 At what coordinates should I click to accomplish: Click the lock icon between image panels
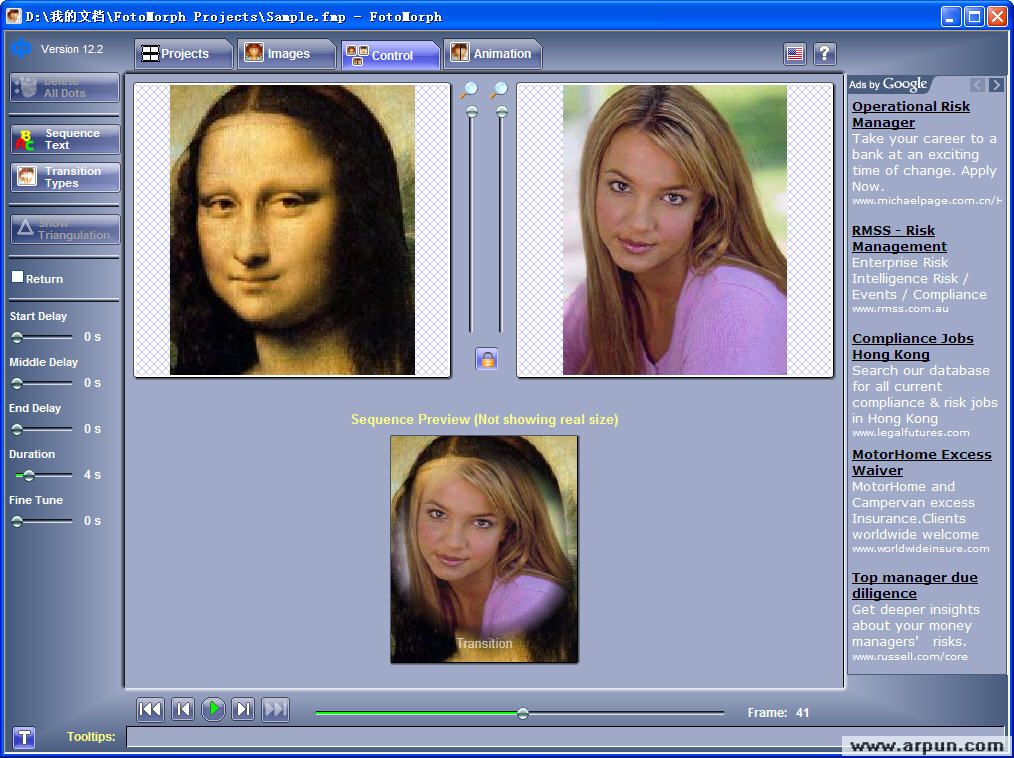[x=486, y=359]
